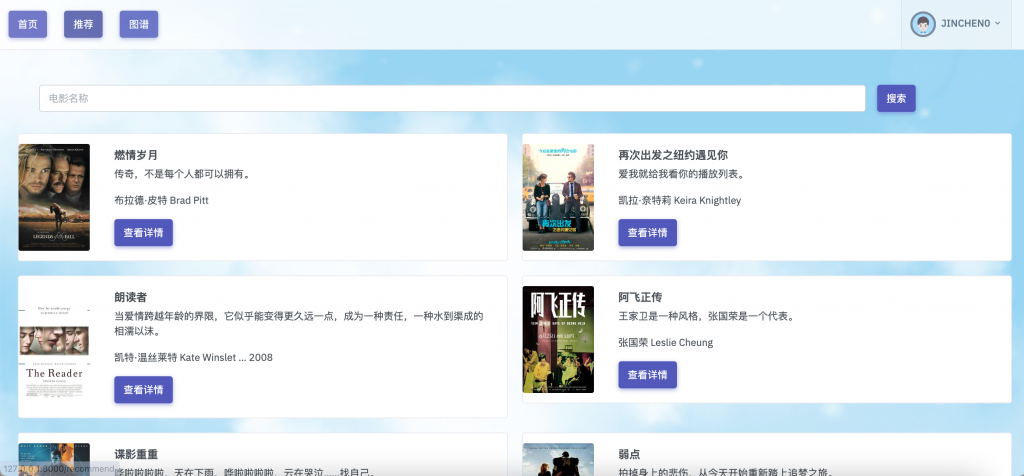Focus the 电影名称 search field
Screen dimensions: 1024x476
(x=452, y=99)
